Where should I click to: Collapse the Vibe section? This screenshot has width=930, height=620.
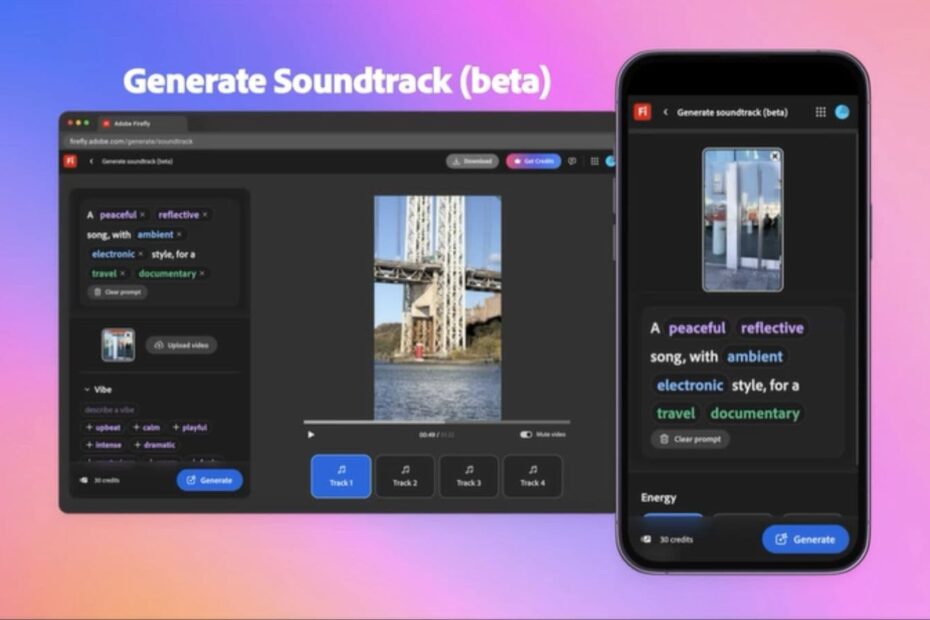pos(87,390)
